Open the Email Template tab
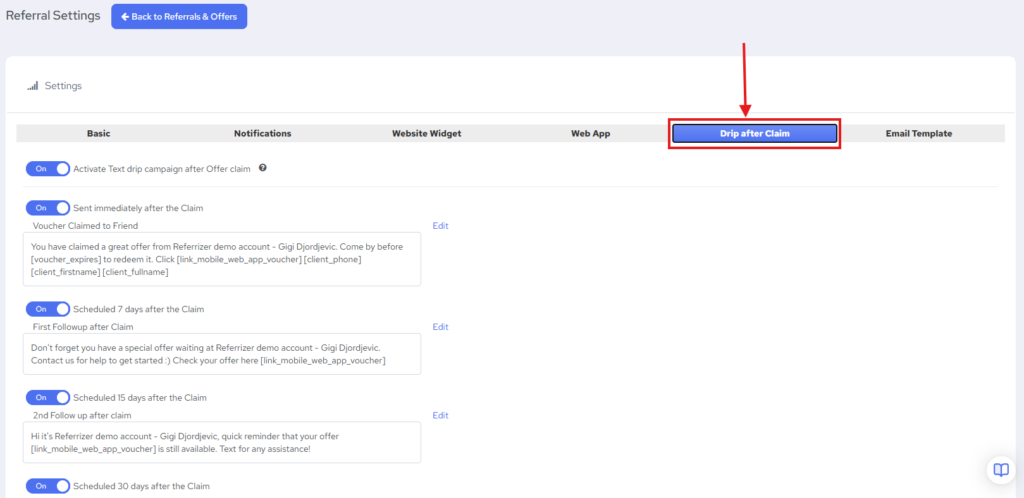Screen dimensions: 1024x498 (918, 133)
